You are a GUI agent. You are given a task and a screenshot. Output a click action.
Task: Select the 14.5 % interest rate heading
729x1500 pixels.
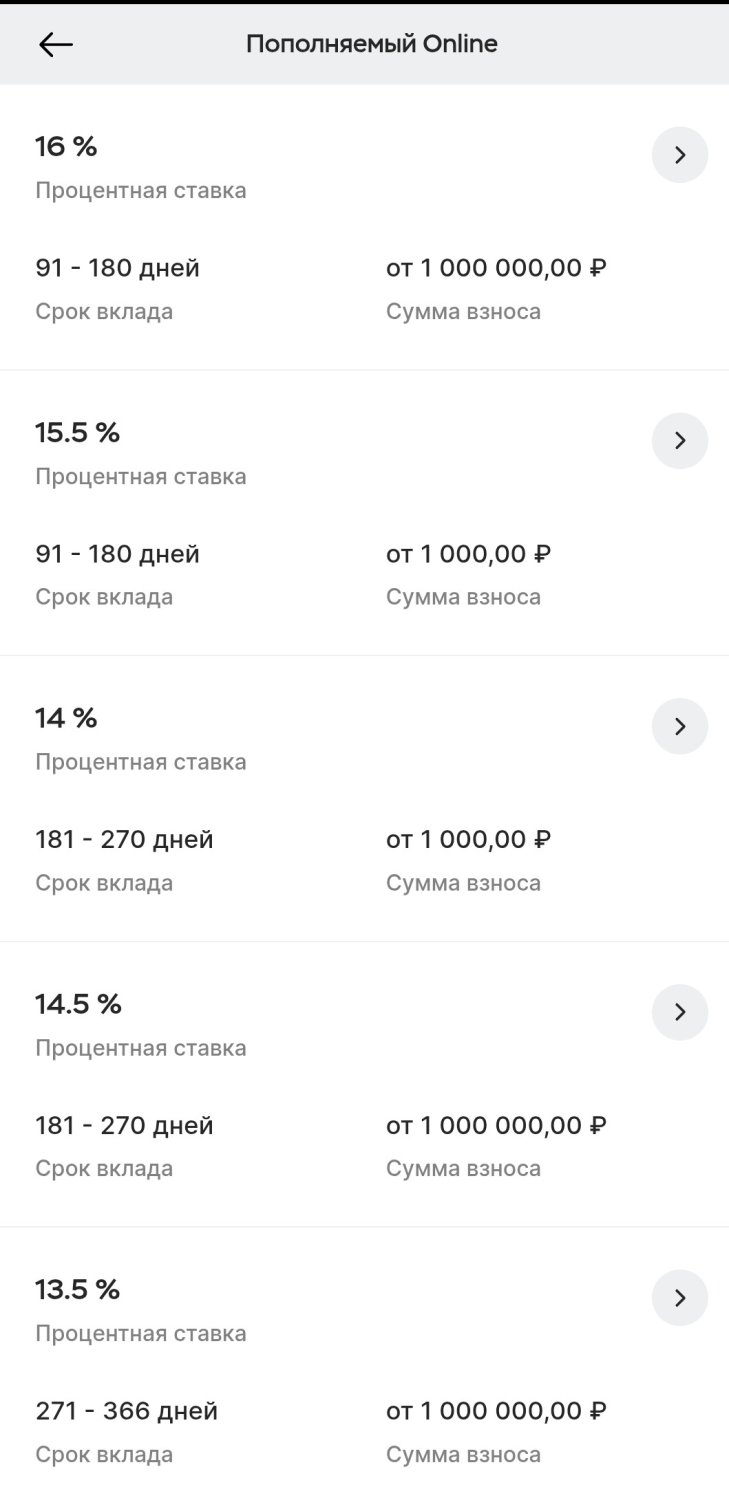click(78, 1004)
